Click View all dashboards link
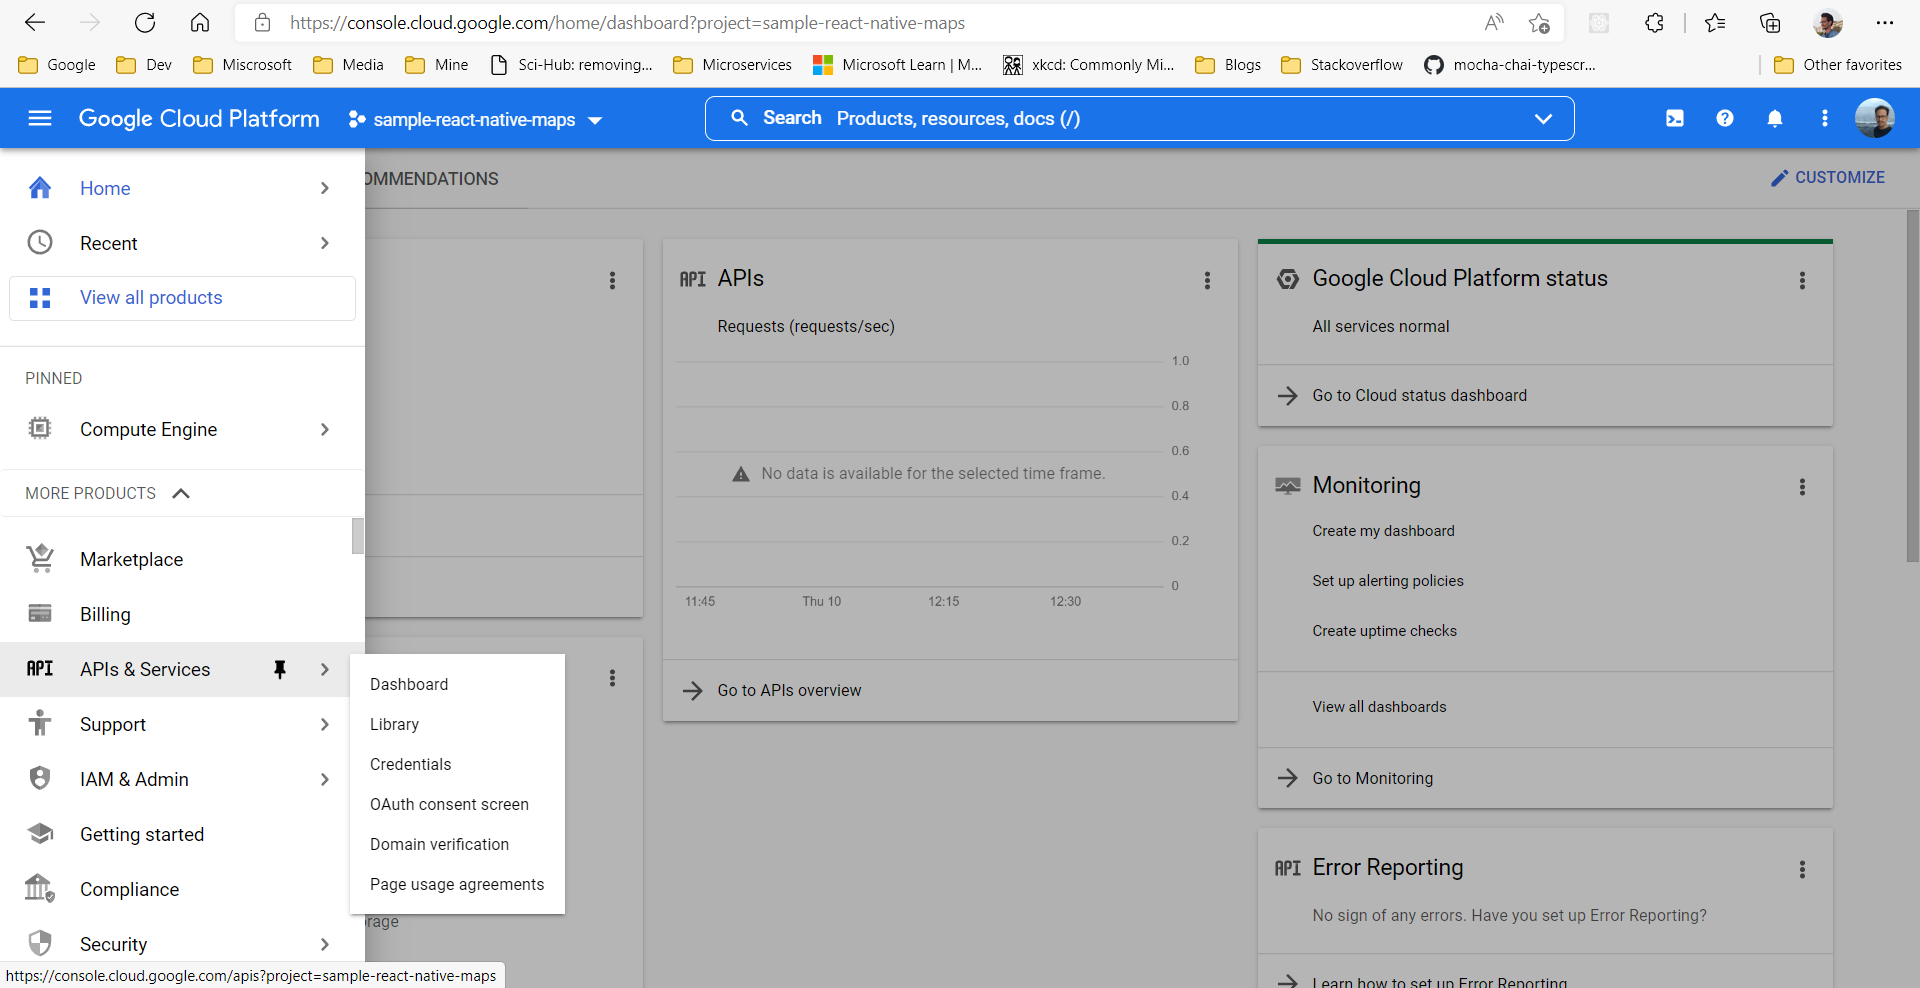 point(1379,707)
